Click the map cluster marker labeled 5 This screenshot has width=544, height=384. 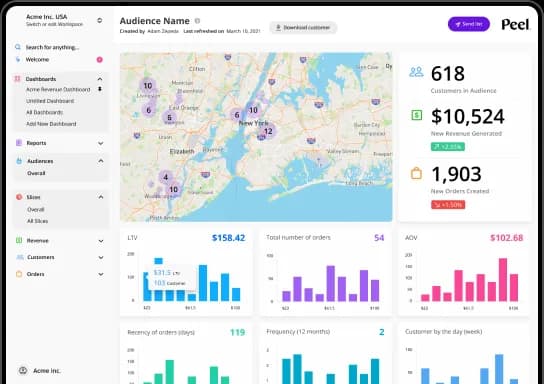[x=169, y=118]
